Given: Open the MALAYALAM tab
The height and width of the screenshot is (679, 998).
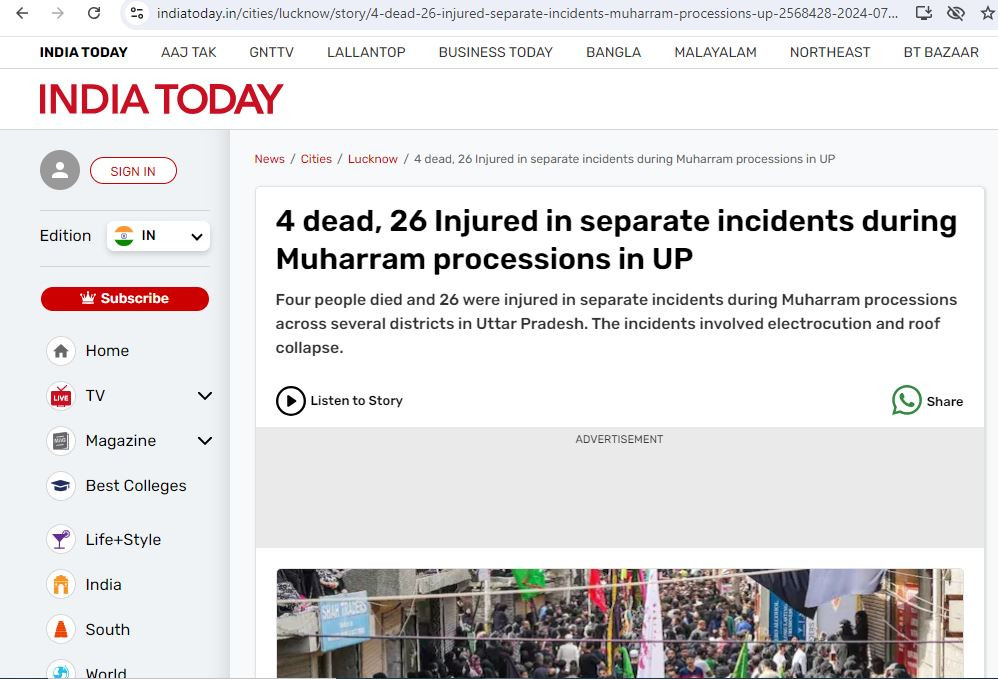Looking at the screenshot, I should (x=715, y=52).
